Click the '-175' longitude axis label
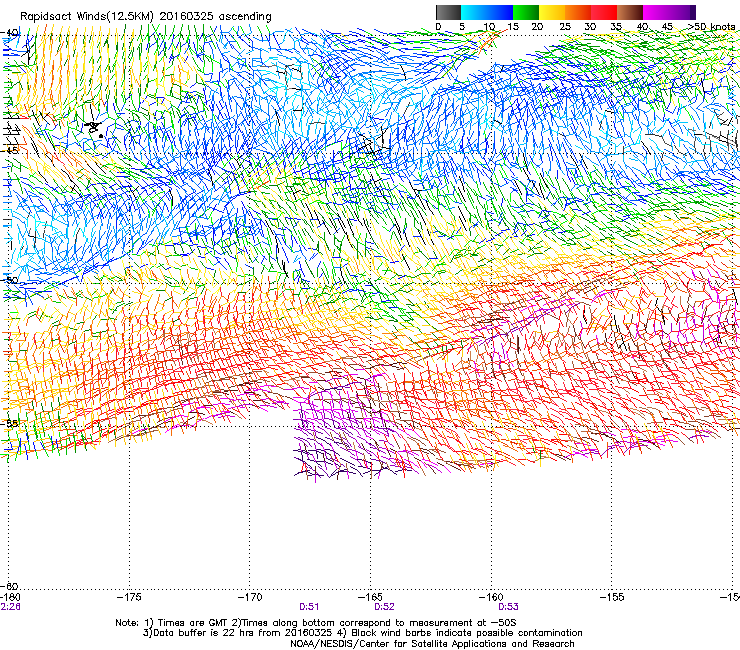 click(129, 598)
